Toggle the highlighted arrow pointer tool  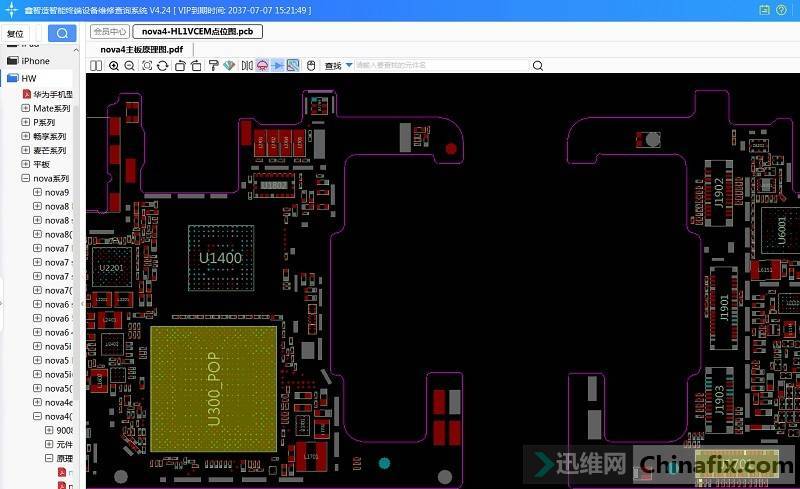[278, 66]
